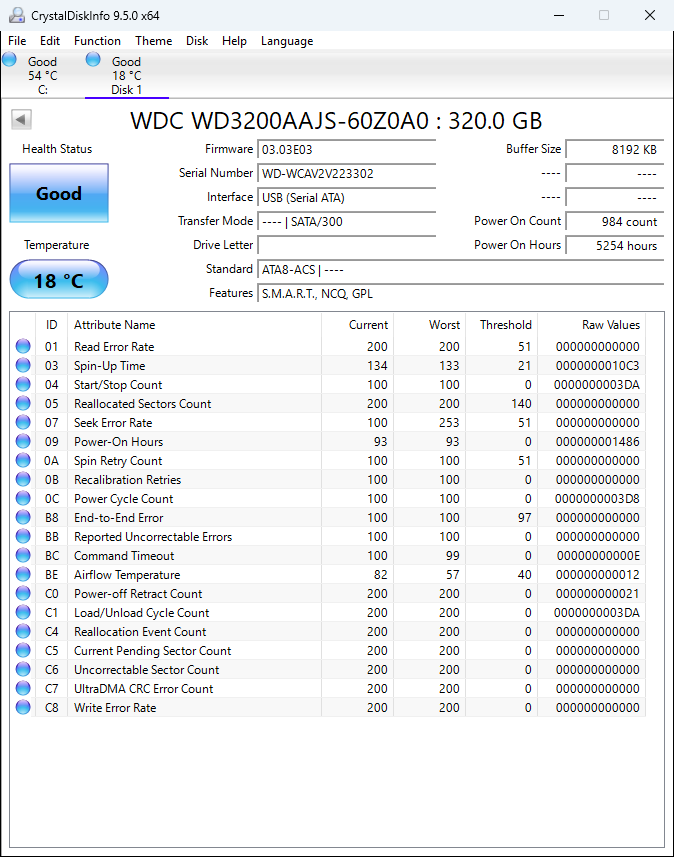This screenshot has width=674, height=857.
Task: Click the status orb for disk C:
Action: coord(9,59)
